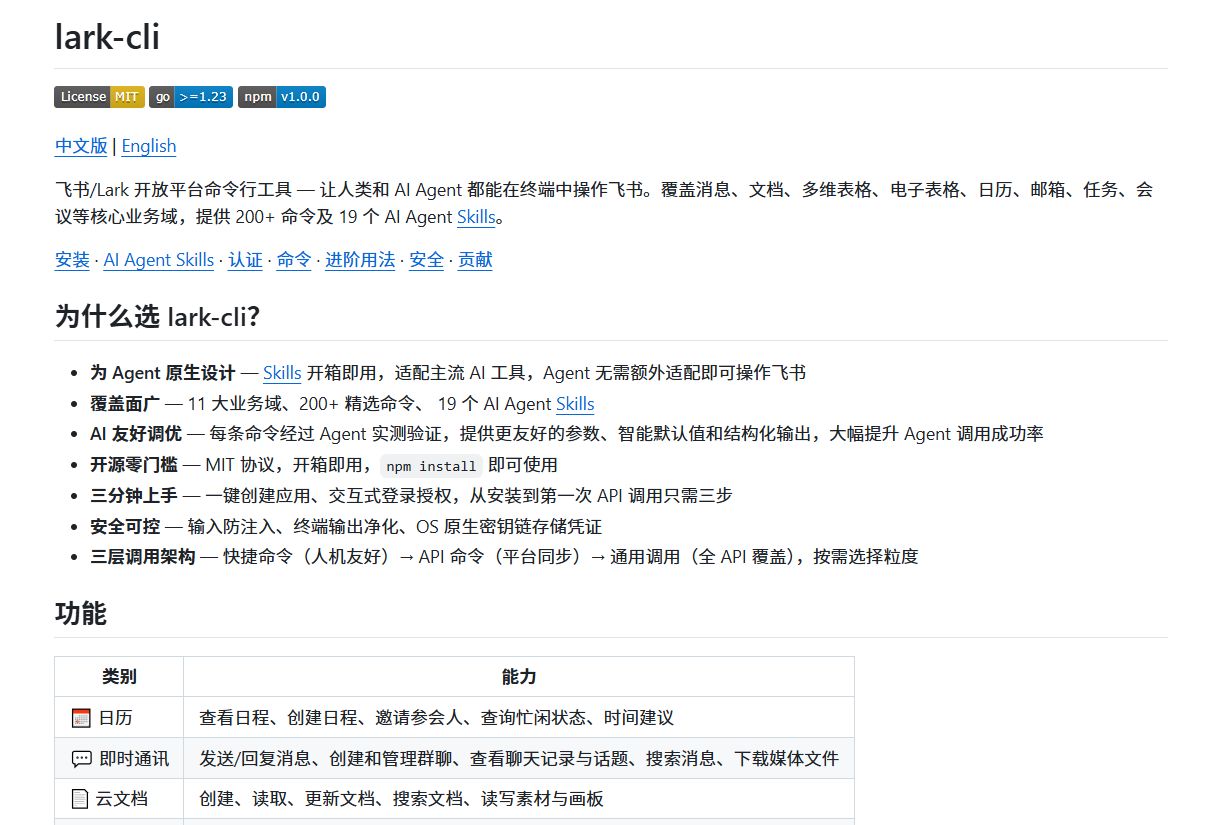Screen dimensions: 1207x825
Task: Jump to the AI Agent Skills section
Action: [x=159, y=260]
